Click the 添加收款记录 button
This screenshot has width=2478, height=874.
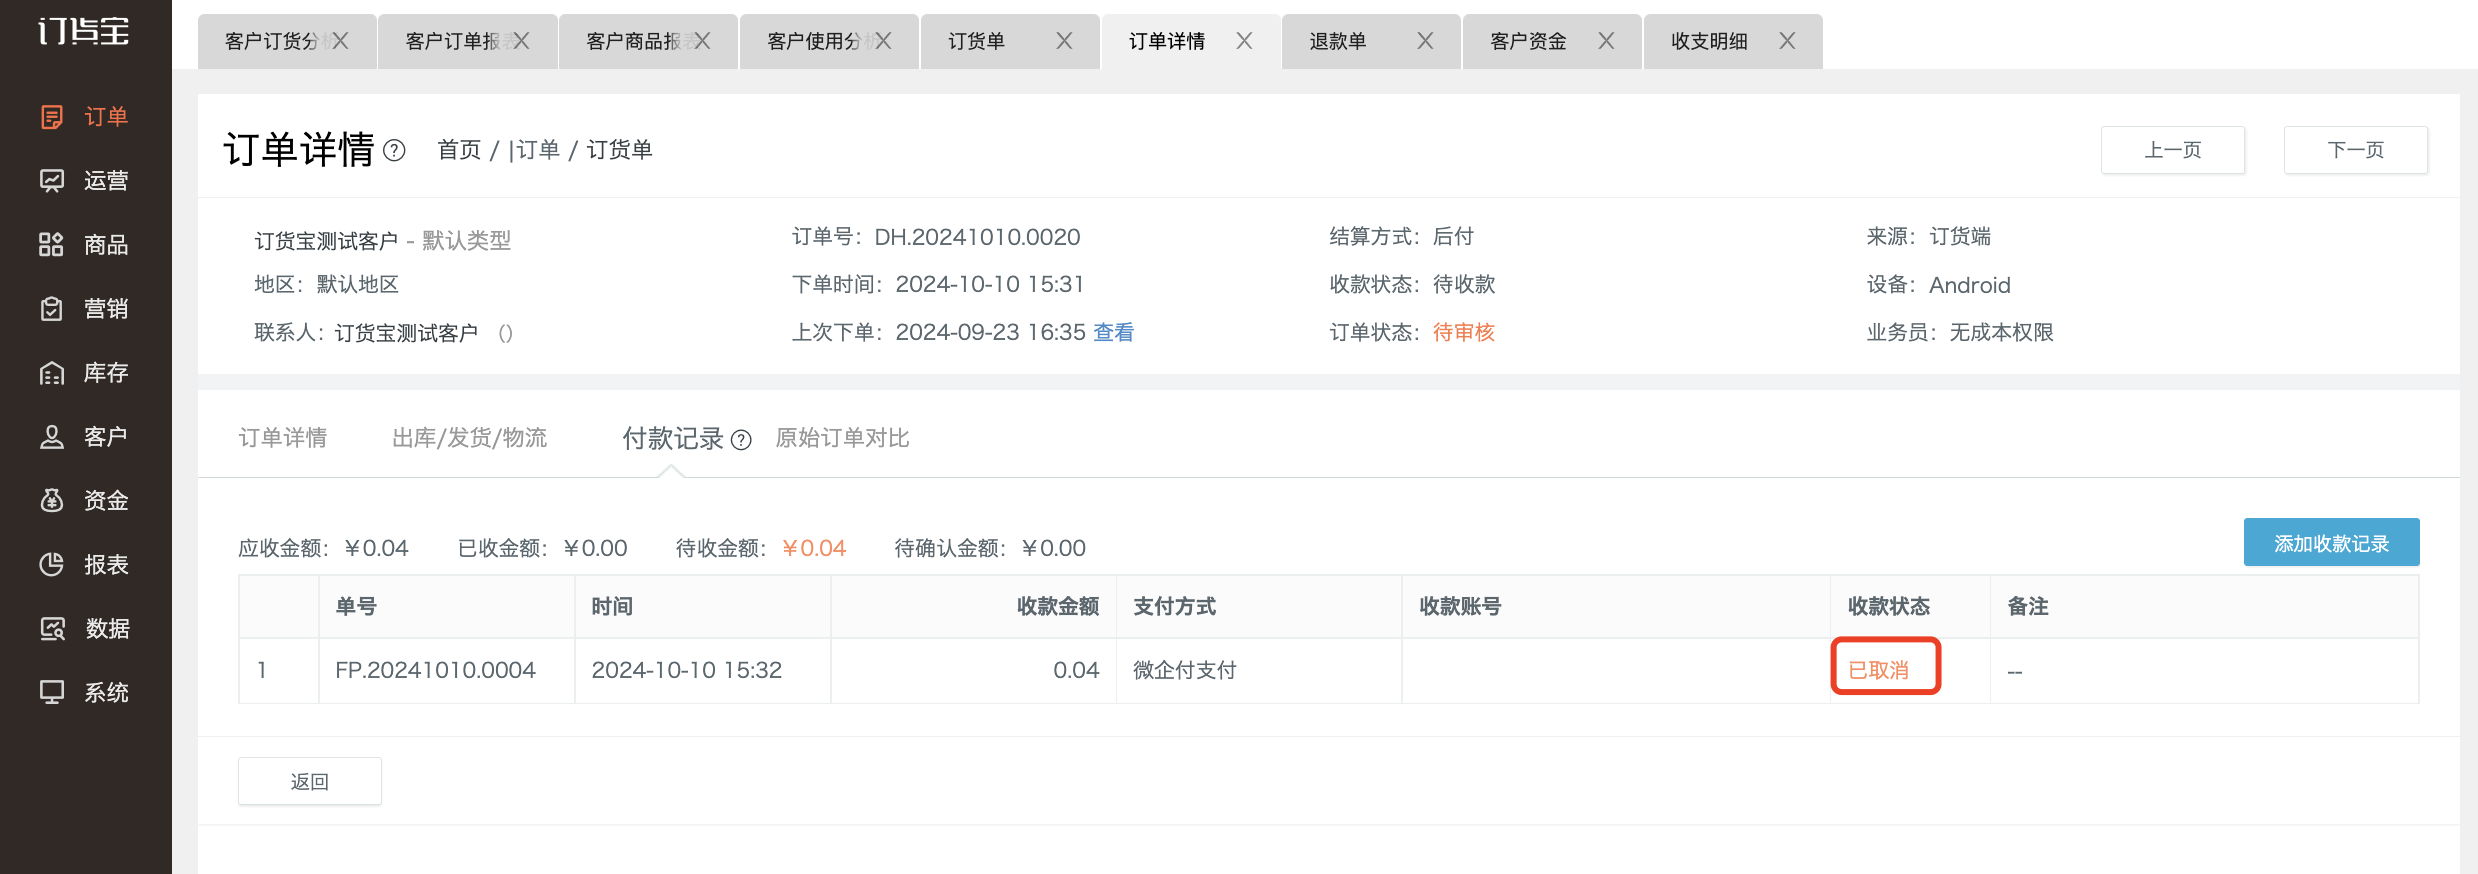coord(2332,543)
